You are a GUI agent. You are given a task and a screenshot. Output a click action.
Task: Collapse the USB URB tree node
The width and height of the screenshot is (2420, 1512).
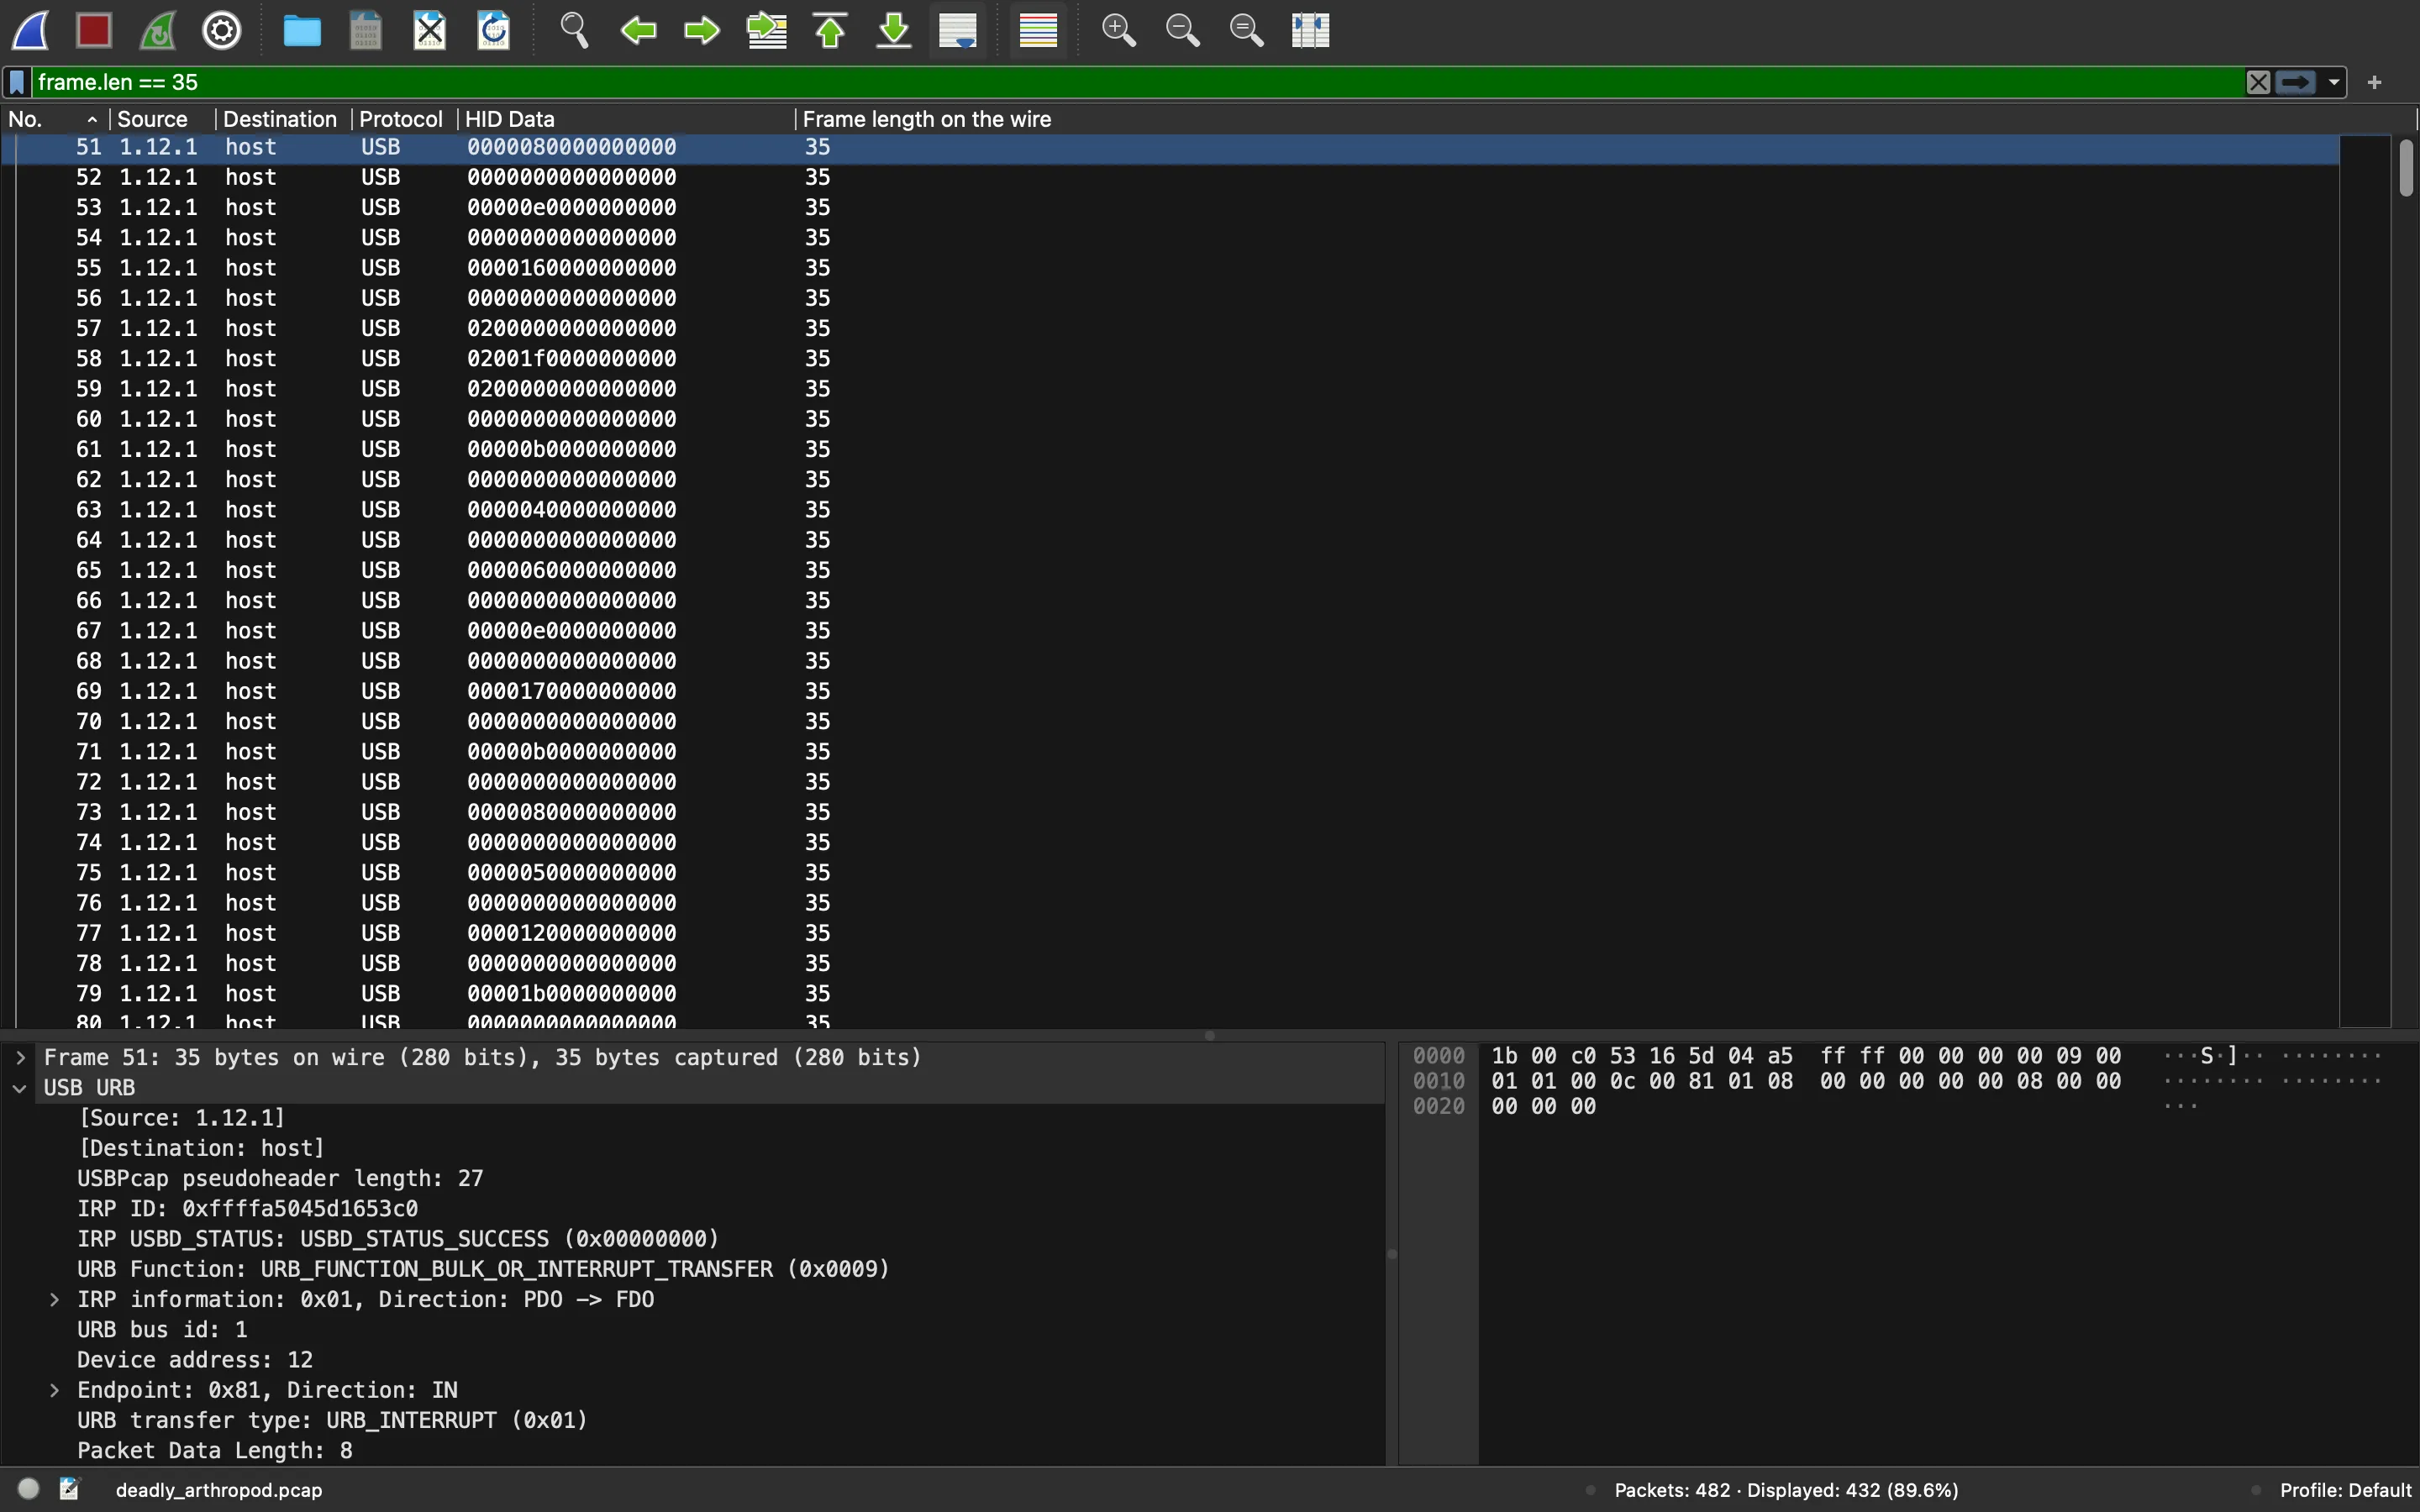tap(20, 1088)
